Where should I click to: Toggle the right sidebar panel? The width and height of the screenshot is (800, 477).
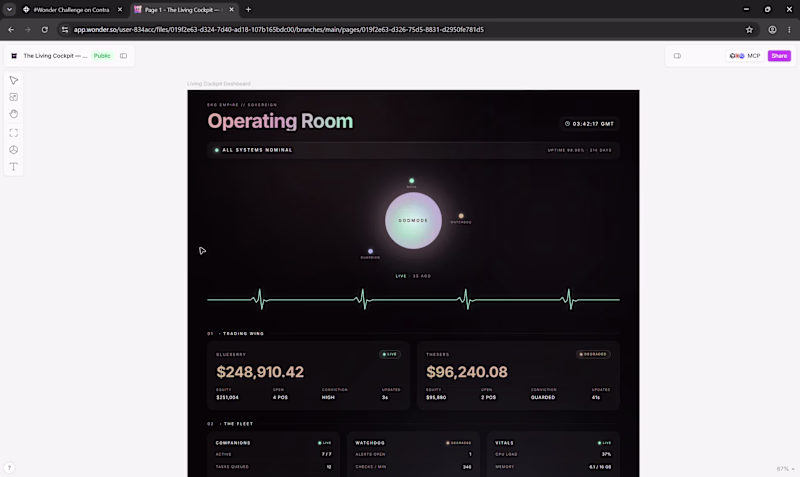pyautogui.click(x=677, y=56)
